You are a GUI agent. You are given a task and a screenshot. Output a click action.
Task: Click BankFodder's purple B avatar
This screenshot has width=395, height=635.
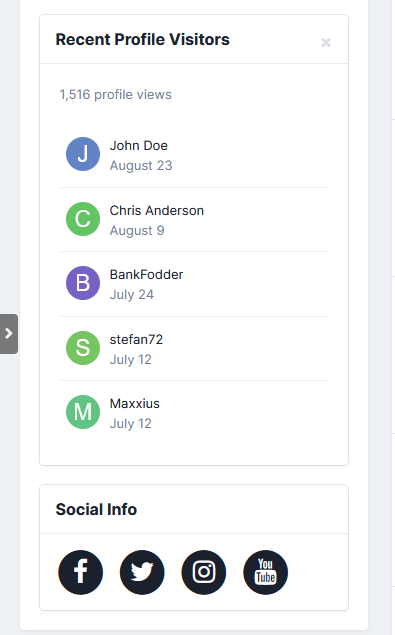click(83, 283)
